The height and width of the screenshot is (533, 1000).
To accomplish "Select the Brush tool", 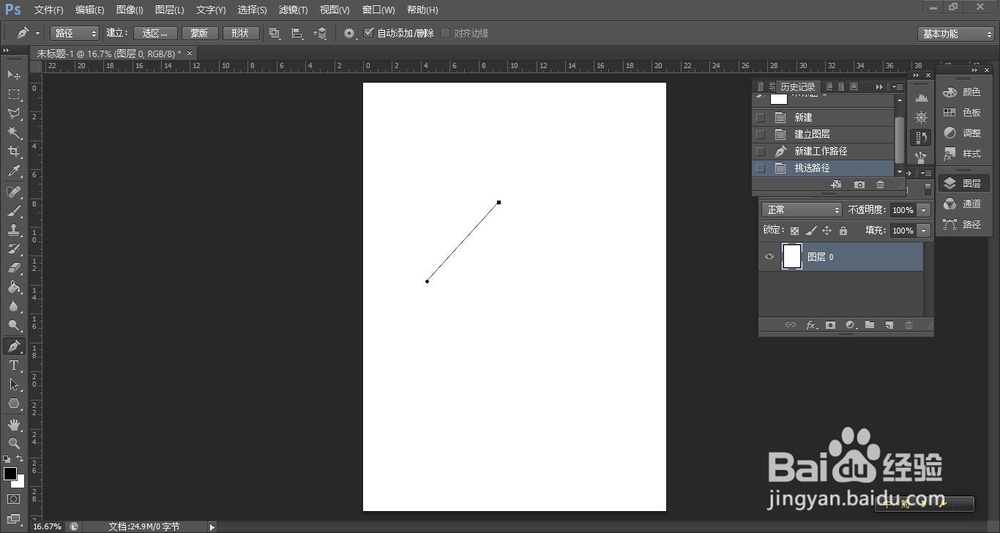I will tap(13, 210).
